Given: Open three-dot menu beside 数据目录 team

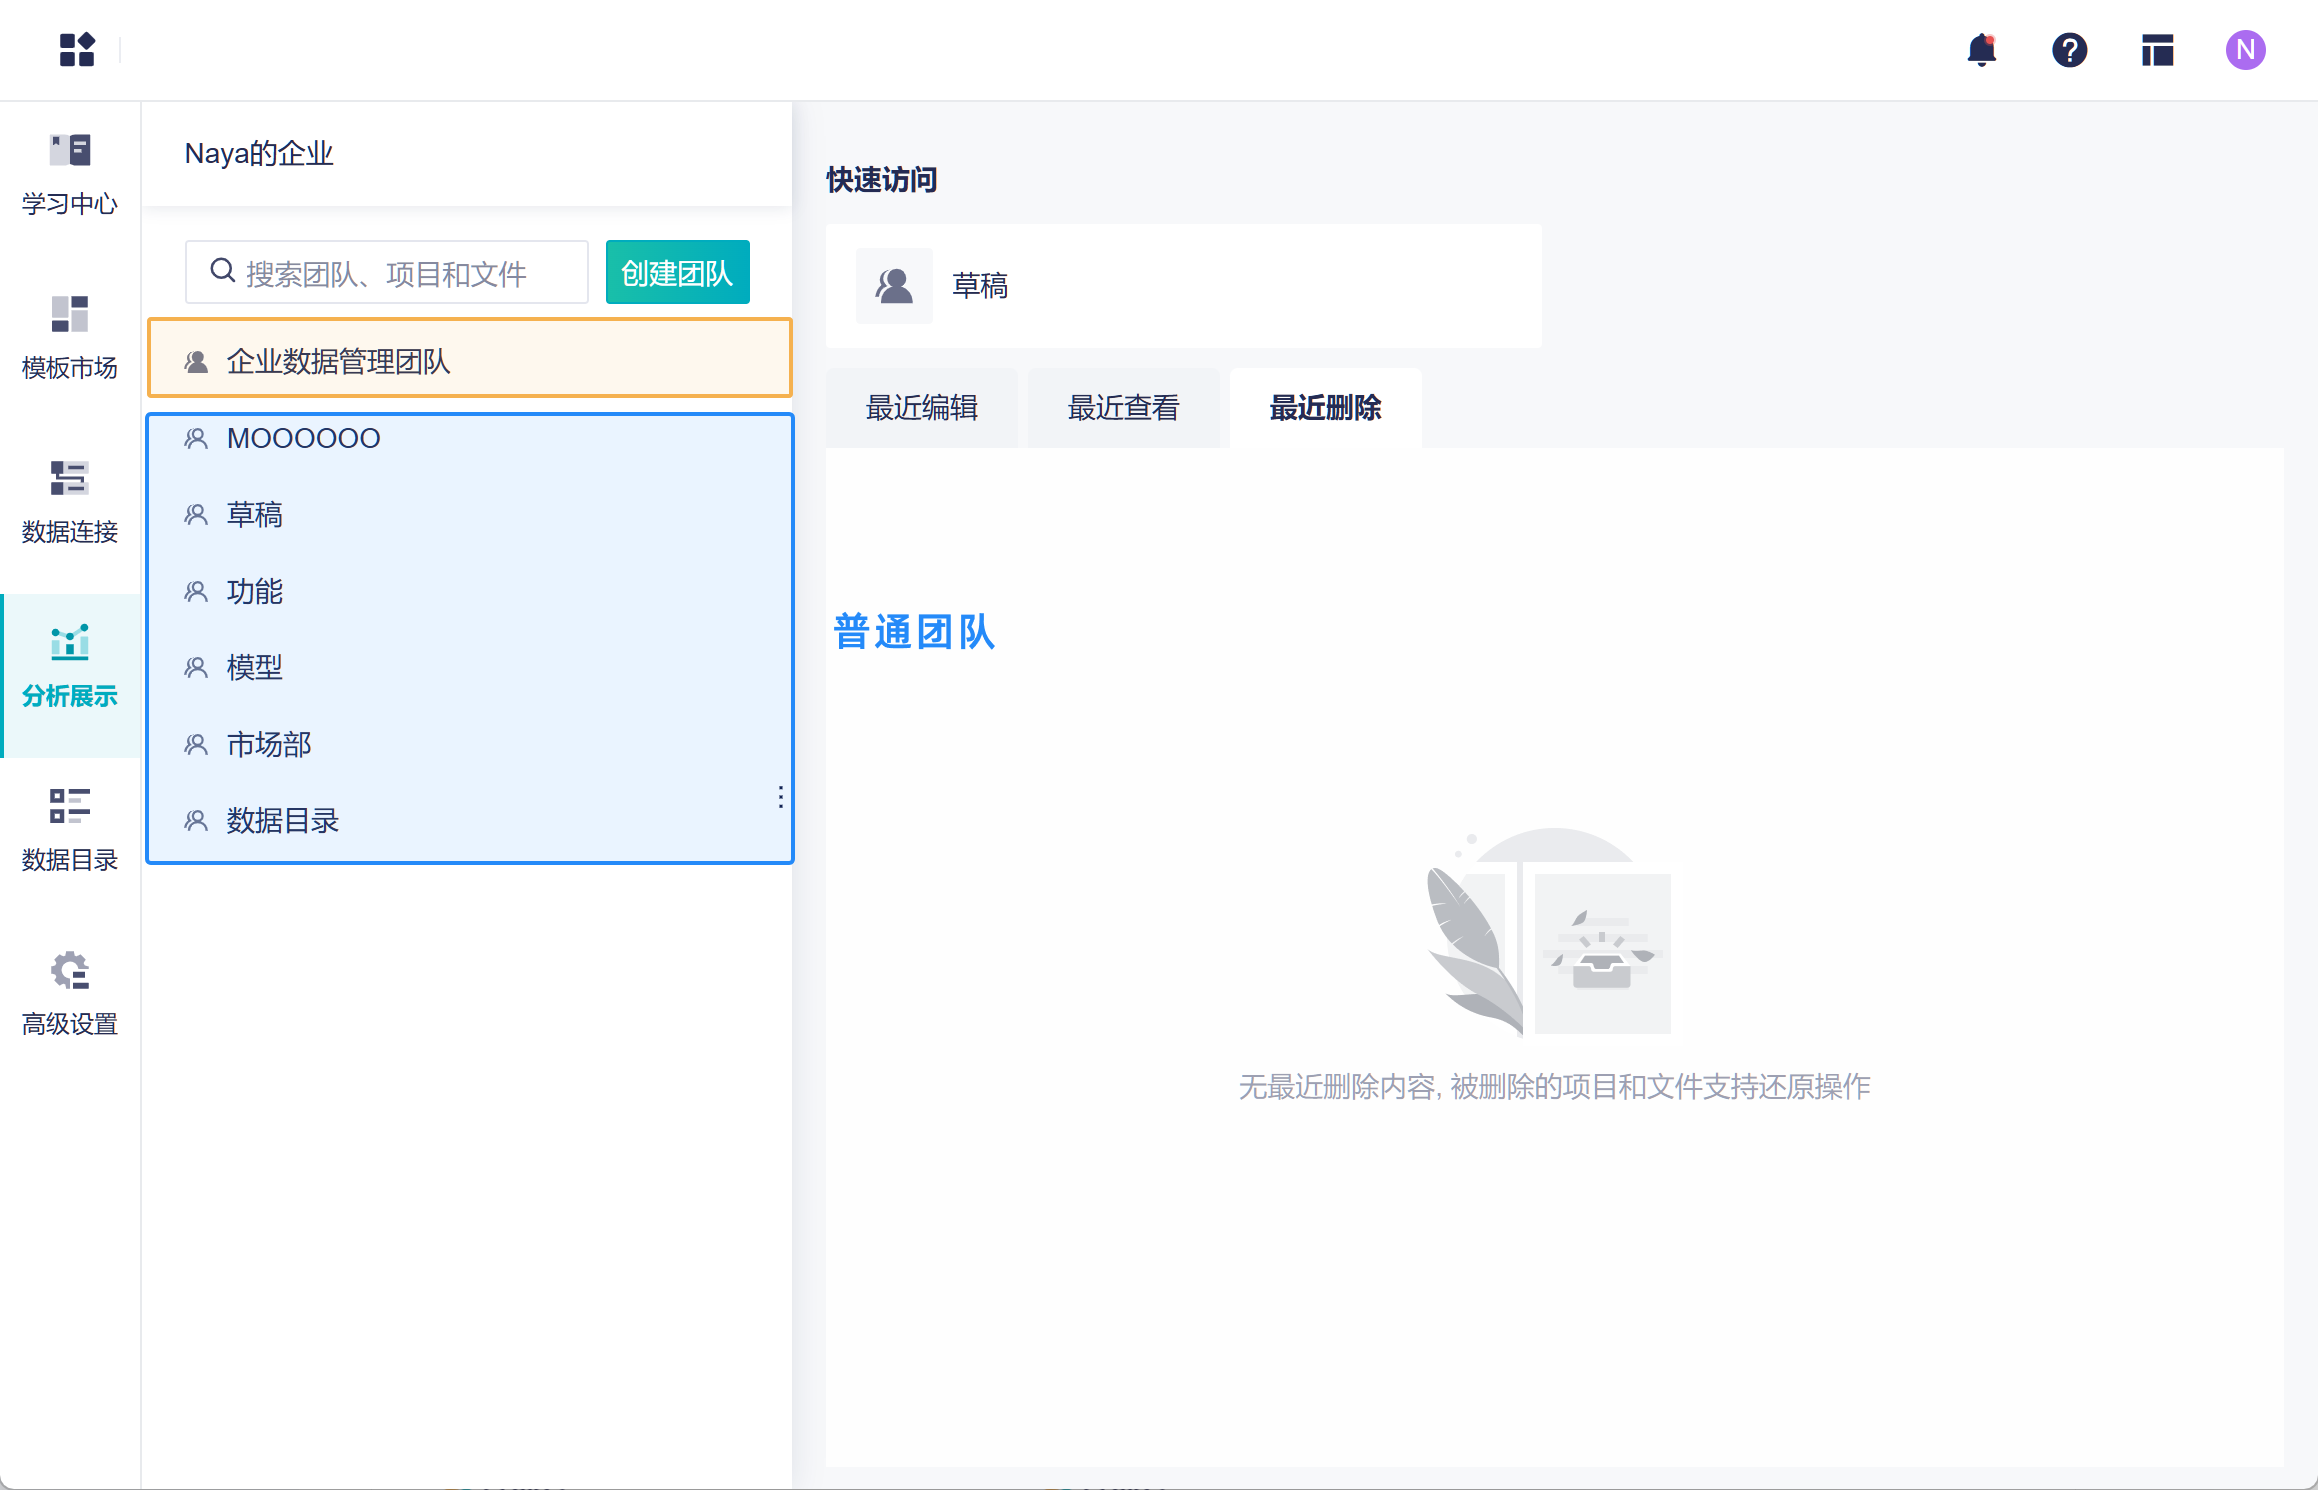Looking at the screenshot, I should (x=780, y=797).
